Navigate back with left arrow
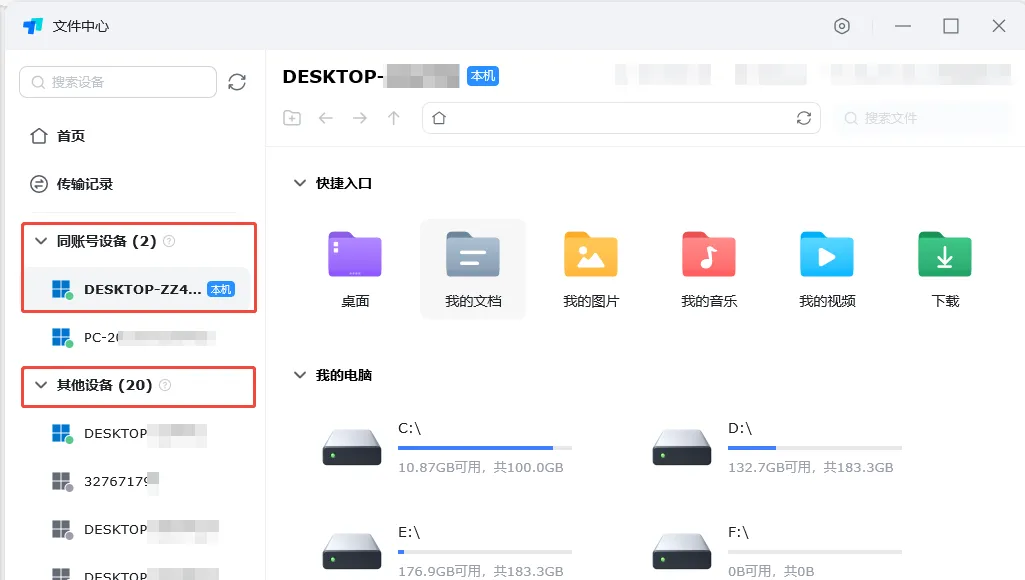 click(326, 118)
